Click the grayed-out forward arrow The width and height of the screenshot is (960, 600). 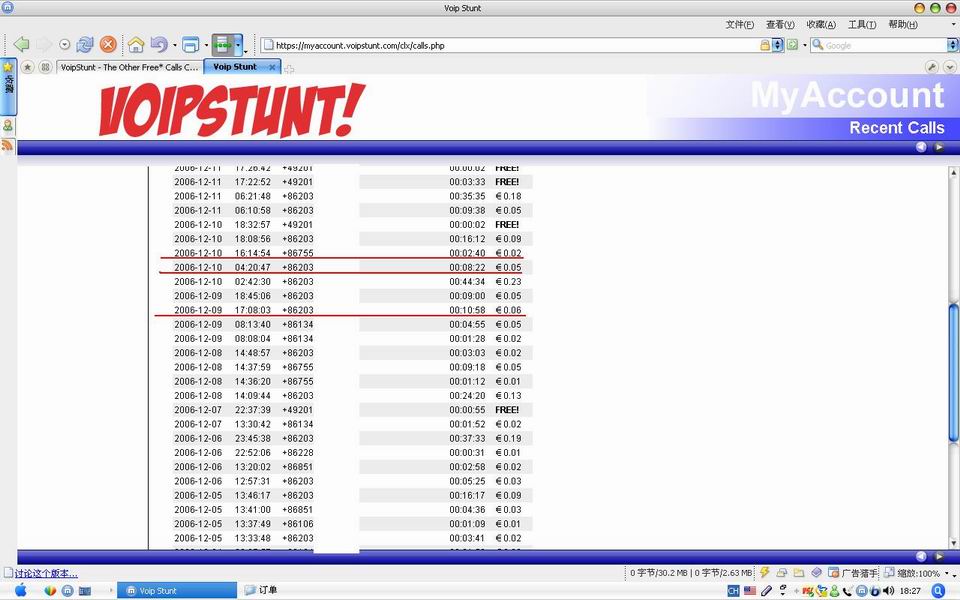pos(43,44)
